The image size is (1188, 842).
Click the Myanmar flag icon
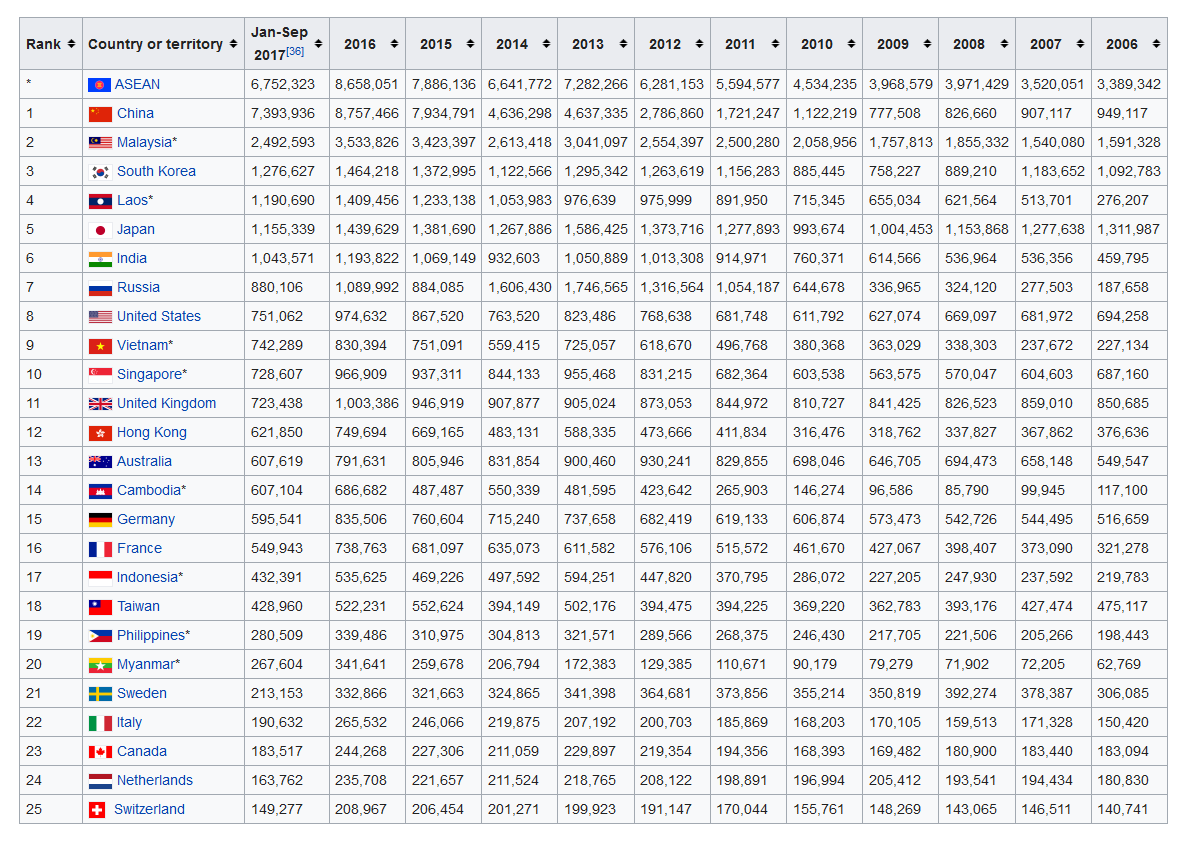point(100,665)
